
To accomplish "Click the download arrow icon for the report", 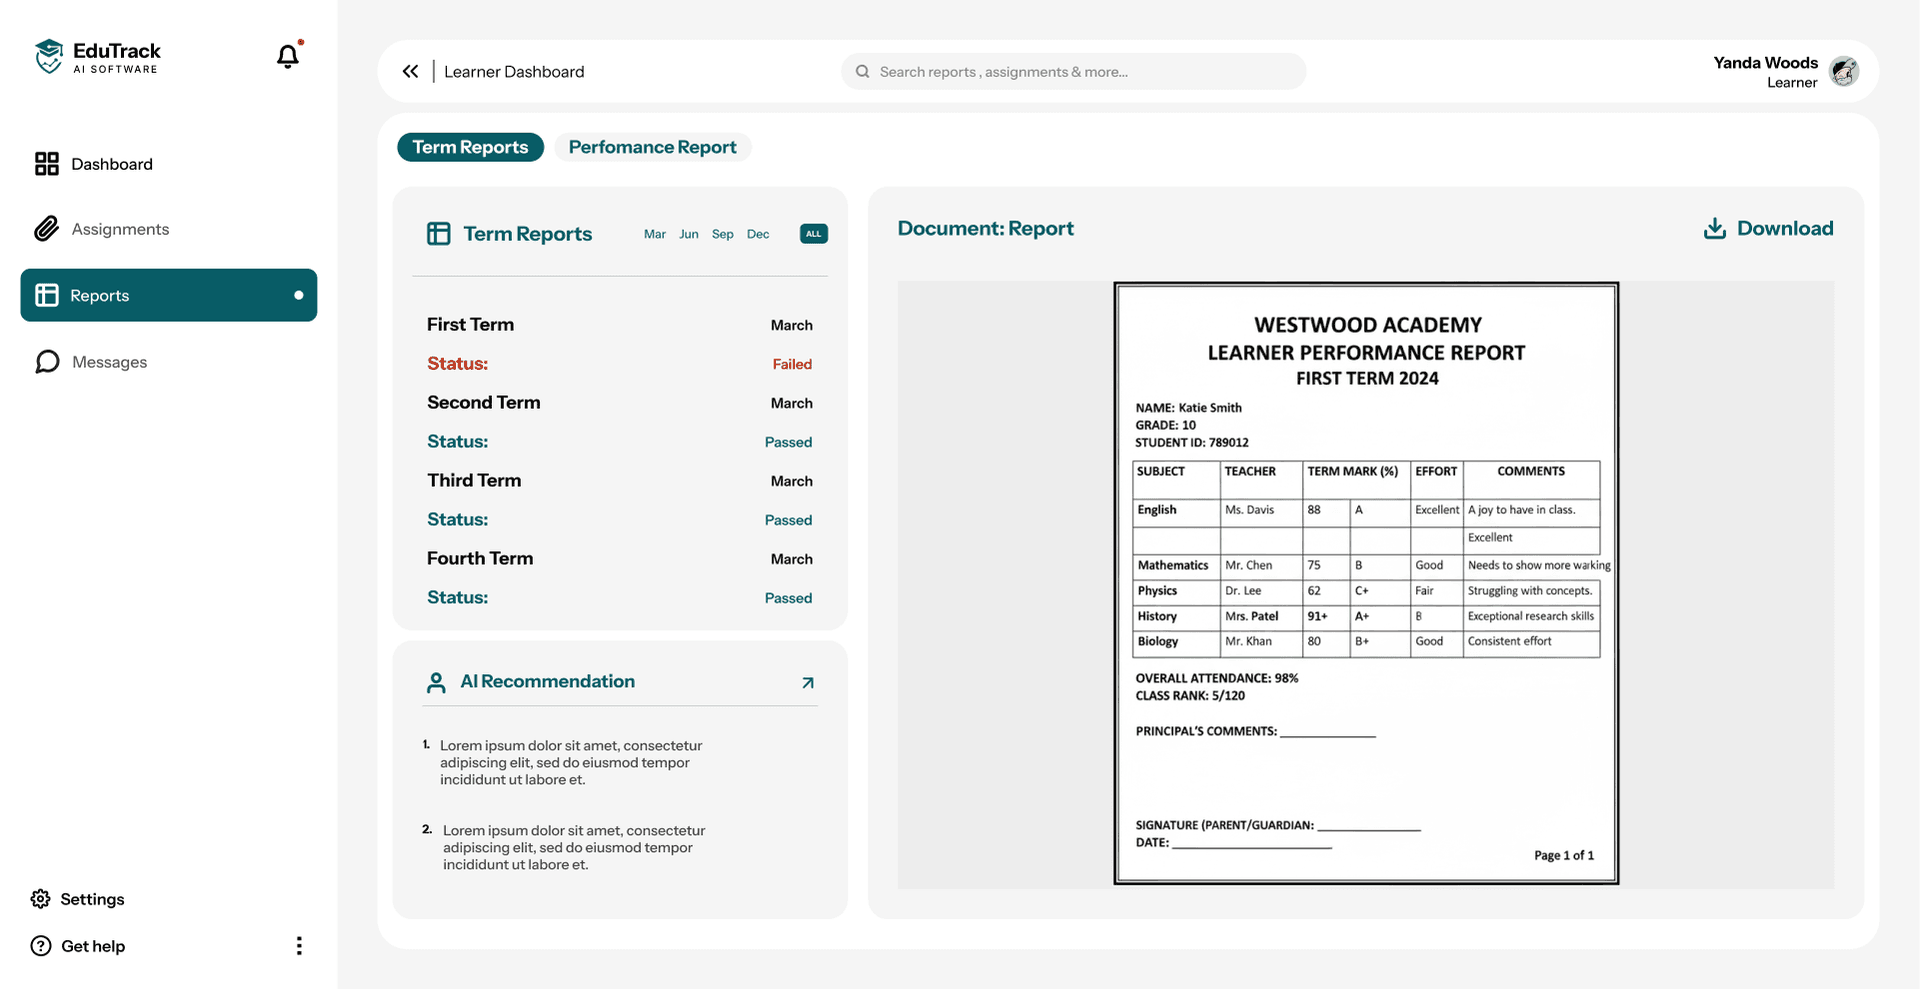I will 1716,228.
